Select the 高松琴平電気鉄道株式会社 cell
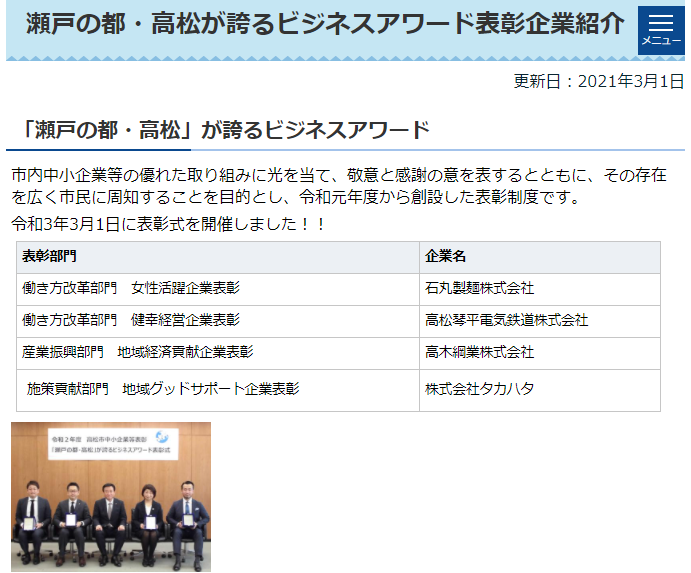Viewport: 691px width, 573px height. pyautogui.click(x=540, y=321)
